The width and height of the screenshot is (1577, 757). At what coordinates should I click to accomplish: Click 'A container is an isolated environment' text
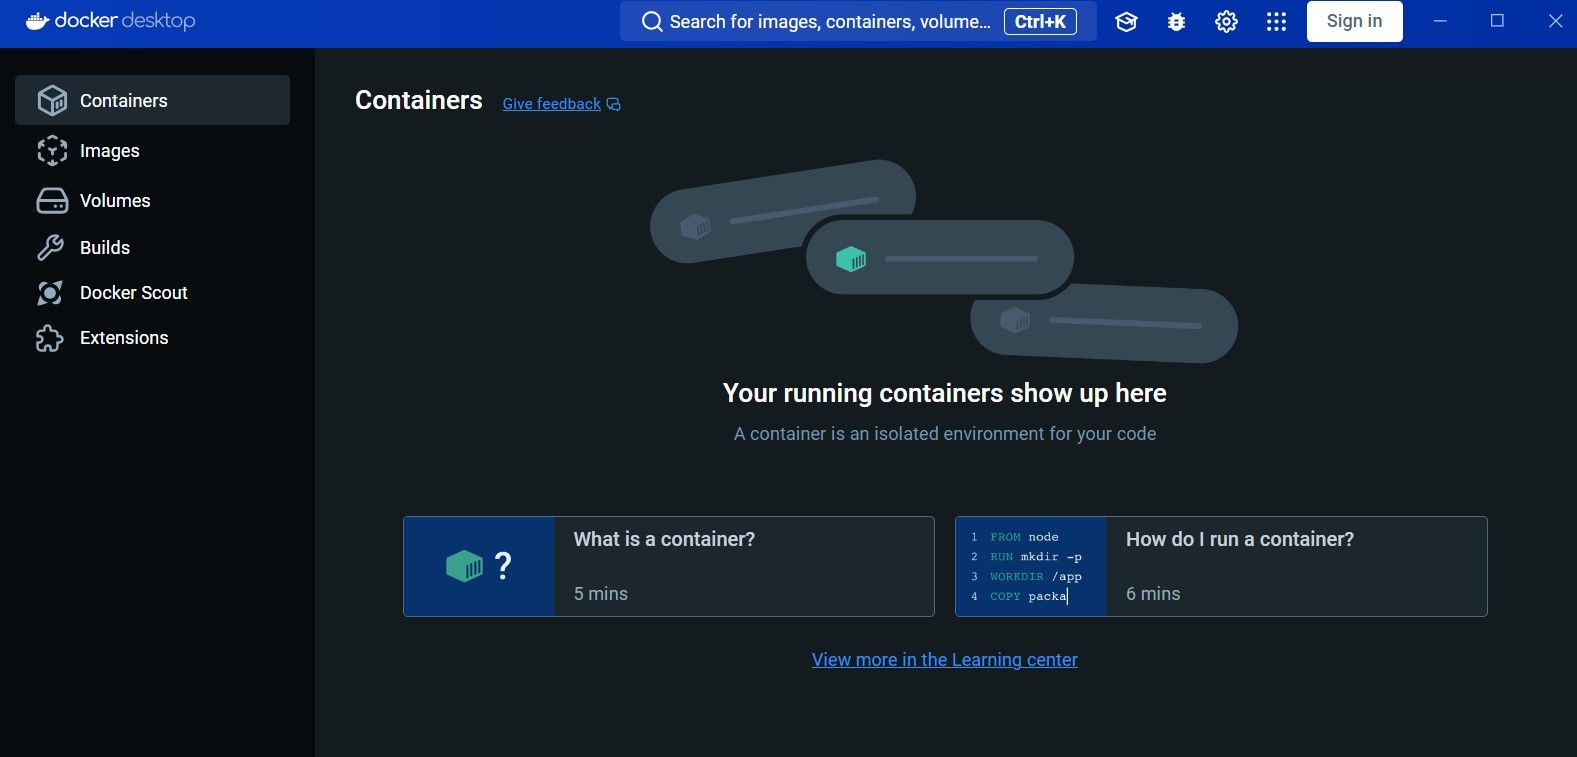[945, 434]
